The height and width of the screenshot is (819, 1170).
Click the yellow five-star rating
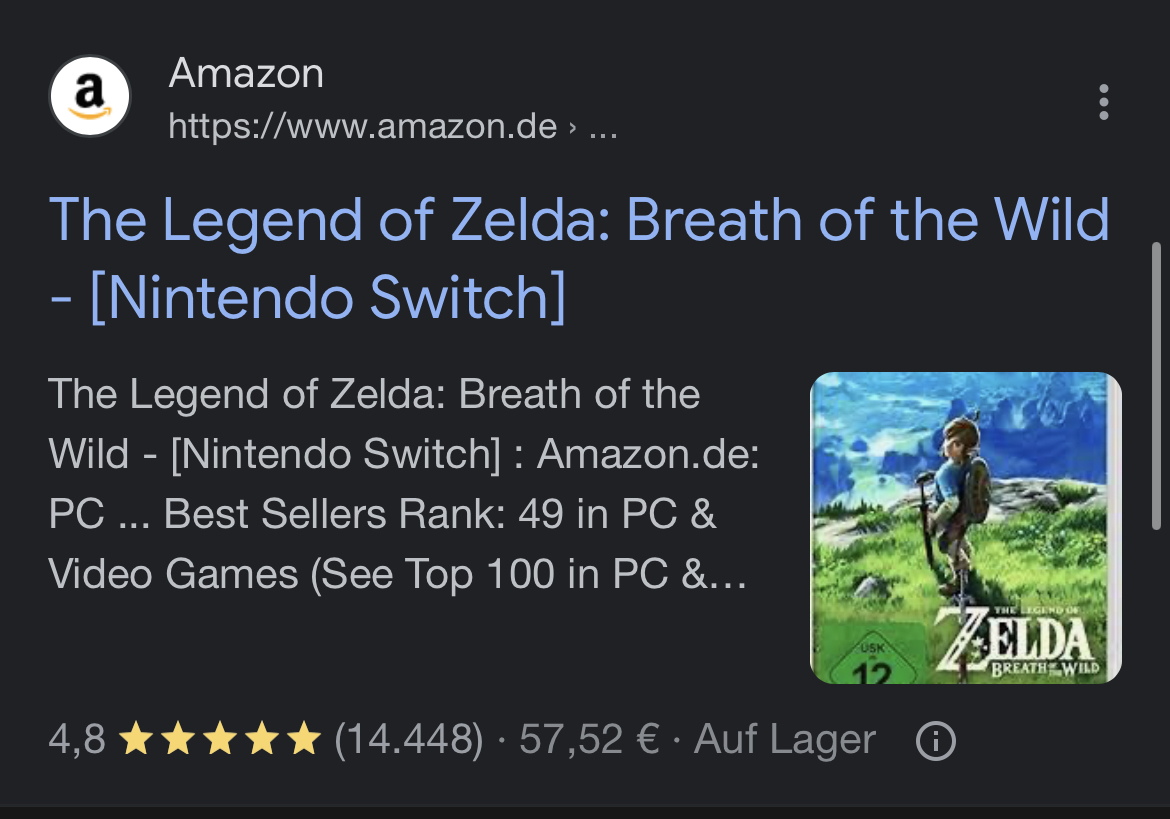coord(219,741)
